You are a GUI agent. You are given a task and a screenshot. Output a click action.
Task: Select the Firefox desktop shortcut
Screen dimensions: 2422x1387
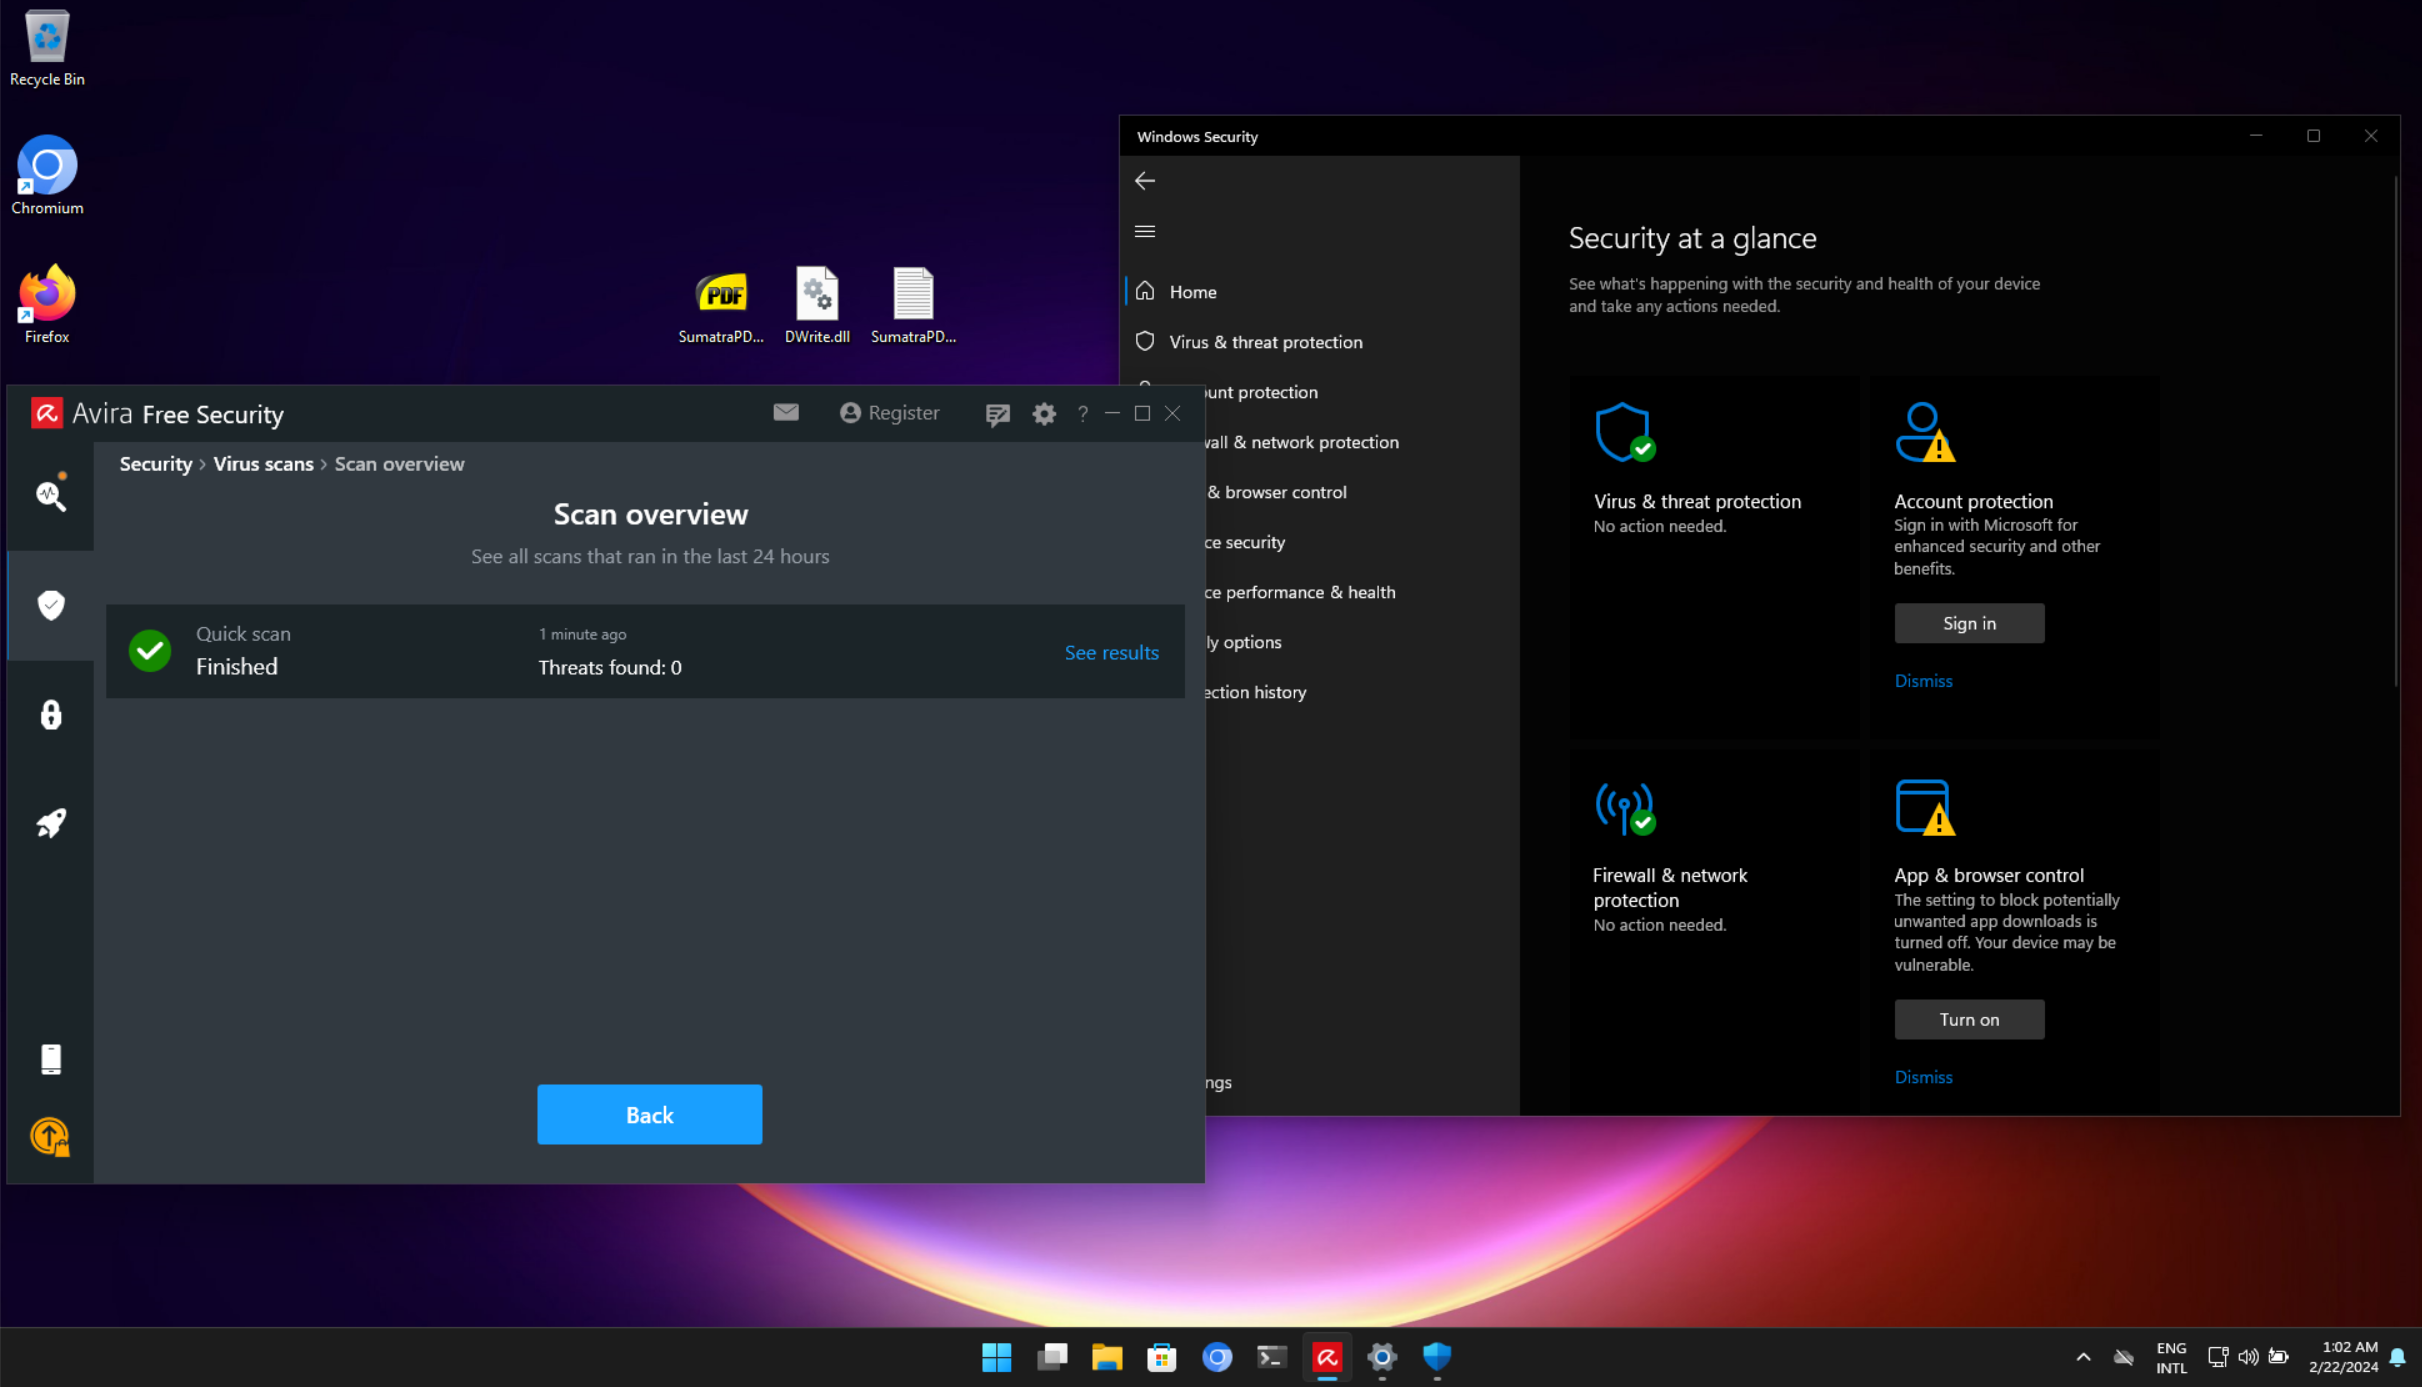[47, 304]
